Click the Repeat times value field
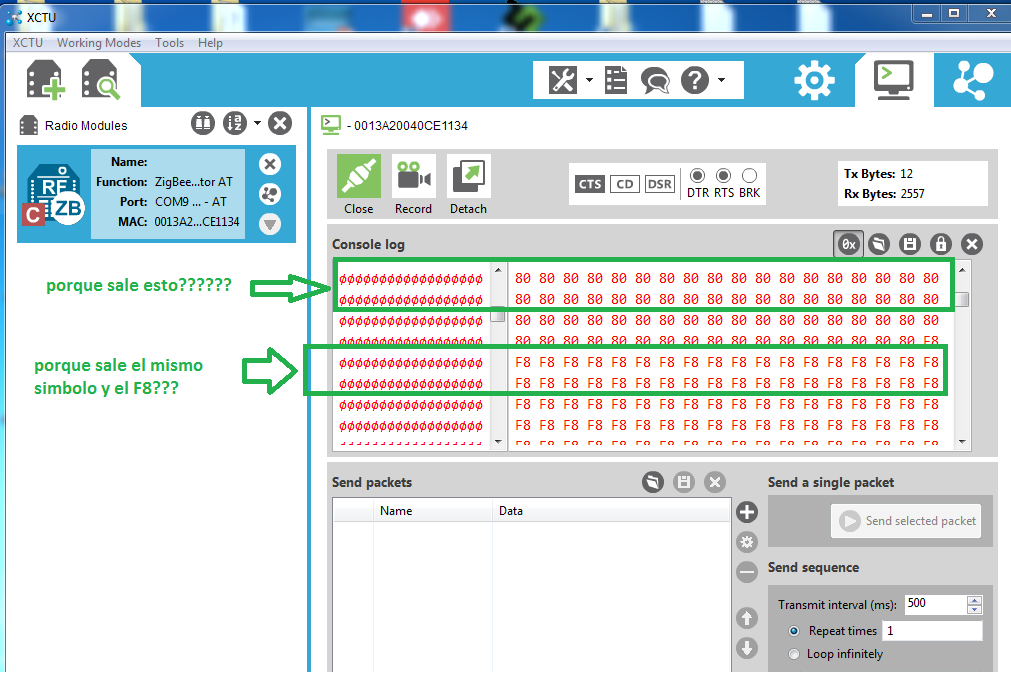Screen dimensions: 1011x690 click(932, 631)
